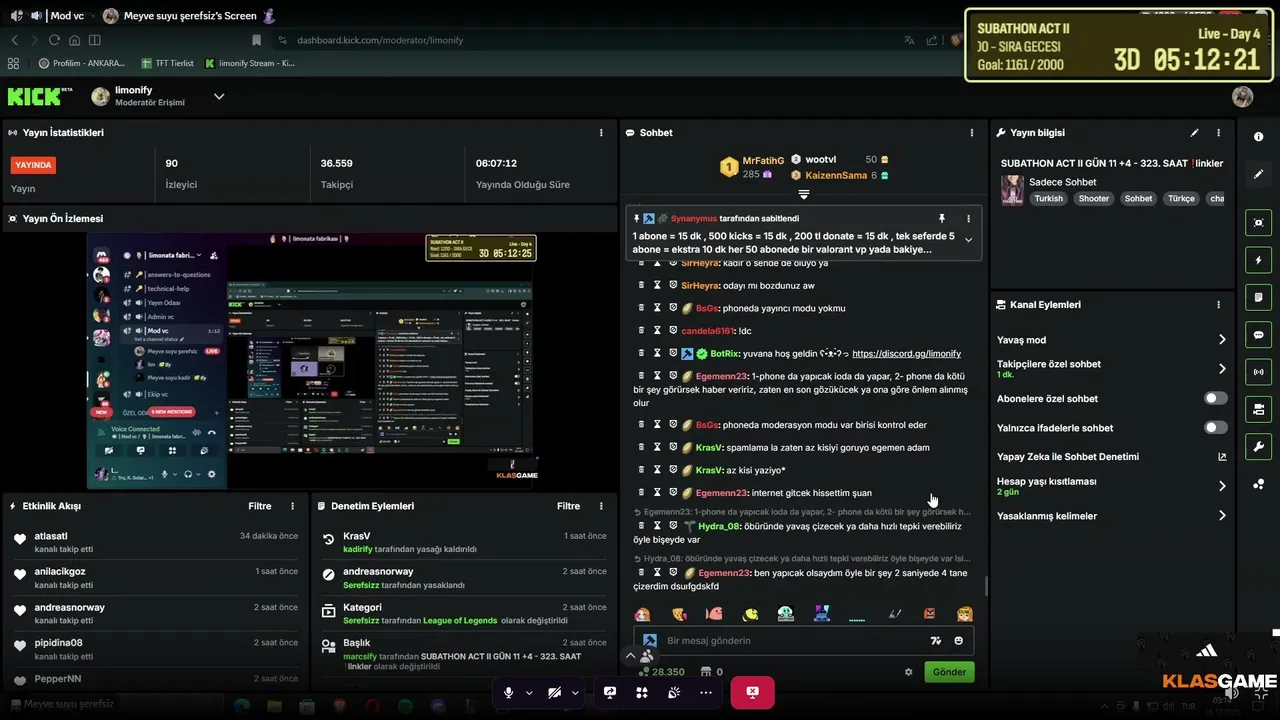Unpin the pinned chat message
This screenshot has height=720, width=1280.
941,218
